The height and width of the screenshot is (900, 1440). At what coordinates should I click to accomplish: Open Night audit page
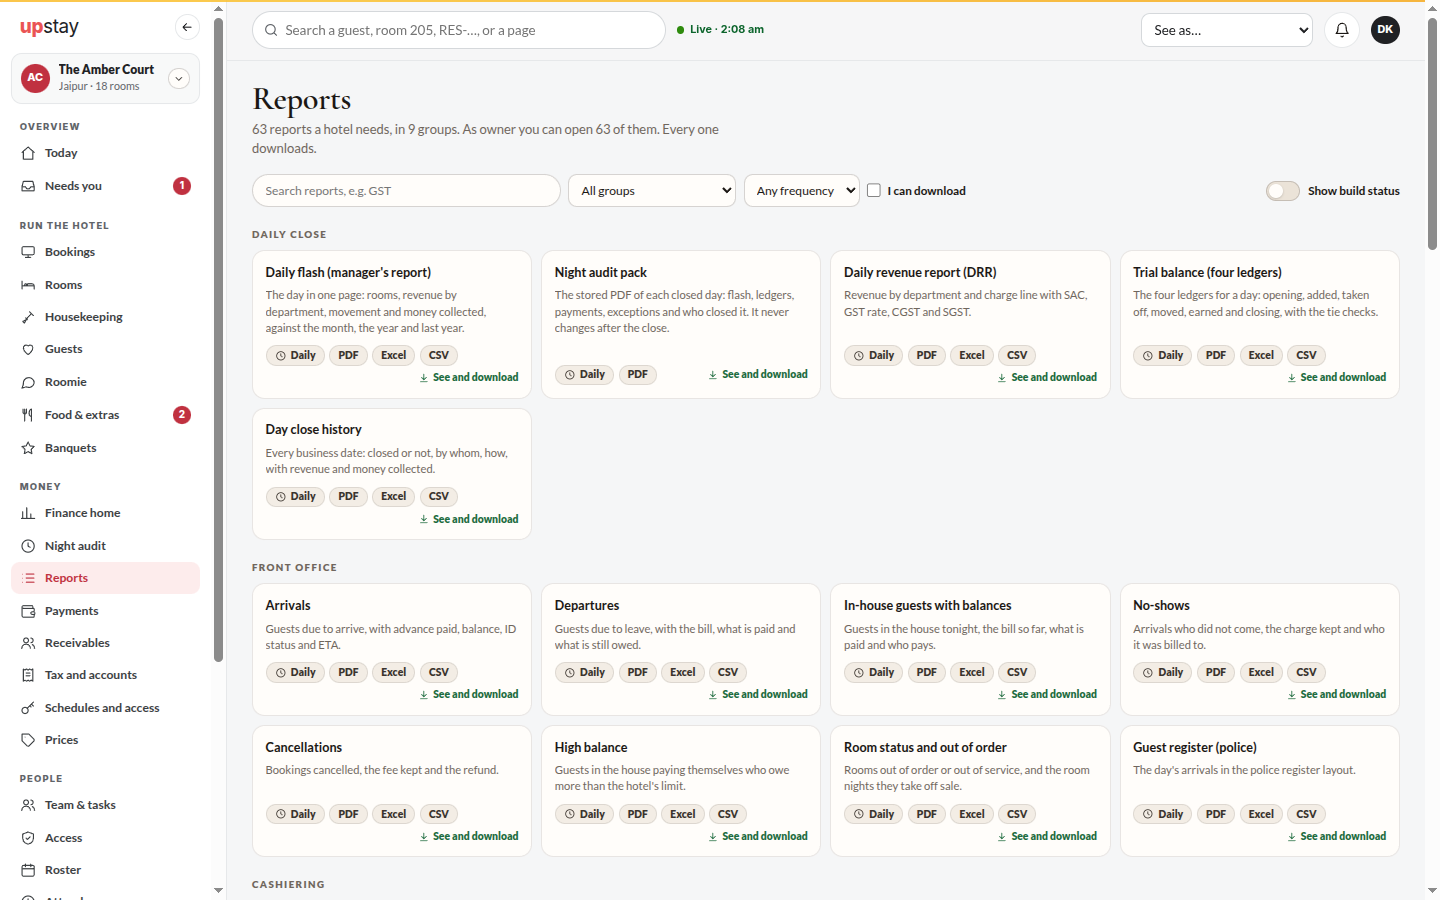[x=105, y=546]
